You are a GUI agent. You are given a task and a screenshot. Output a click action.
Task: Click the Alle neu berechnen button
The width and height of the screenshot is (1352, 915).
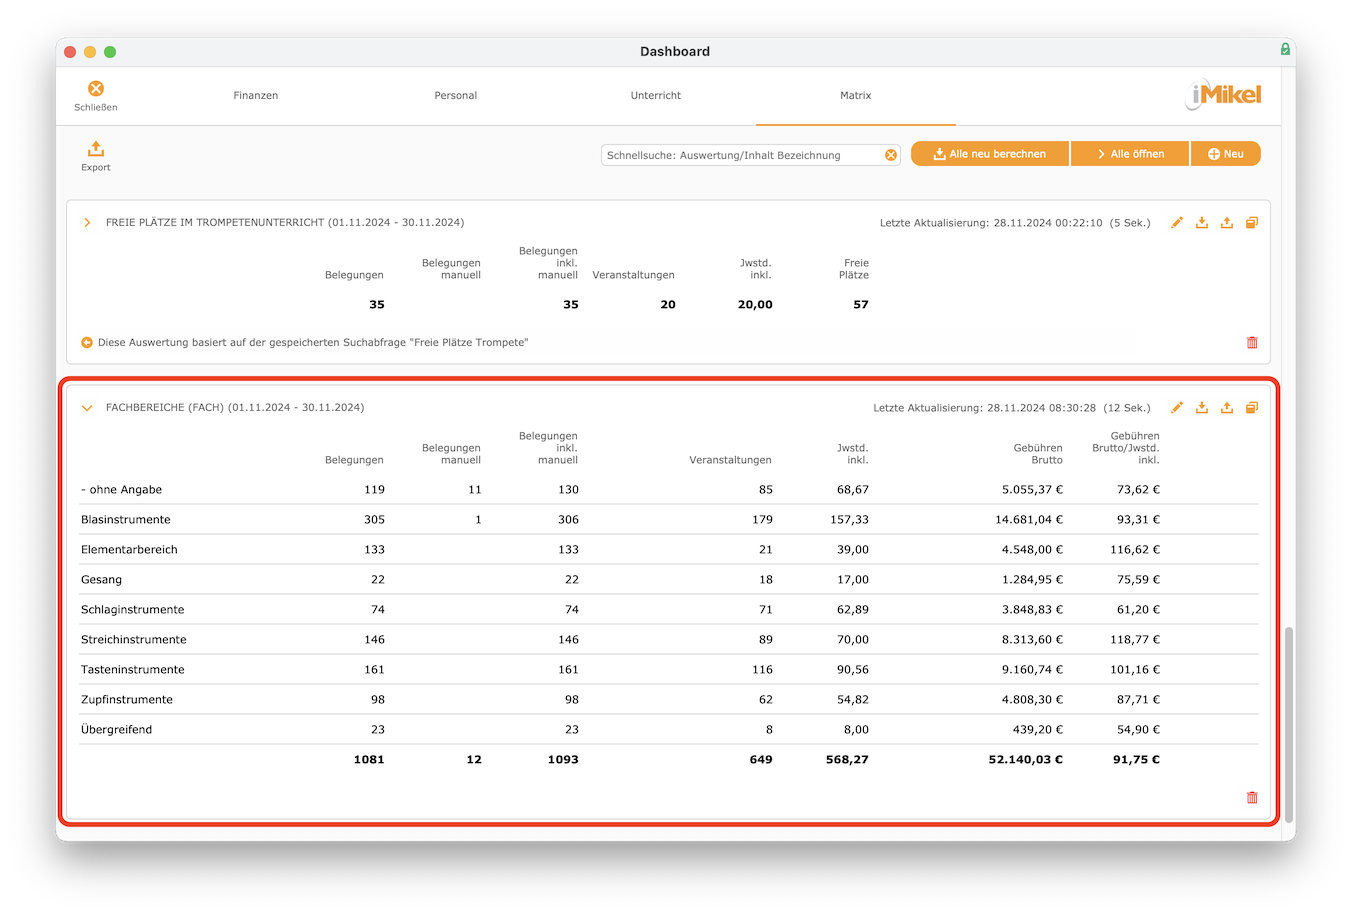tap(990, 154)
